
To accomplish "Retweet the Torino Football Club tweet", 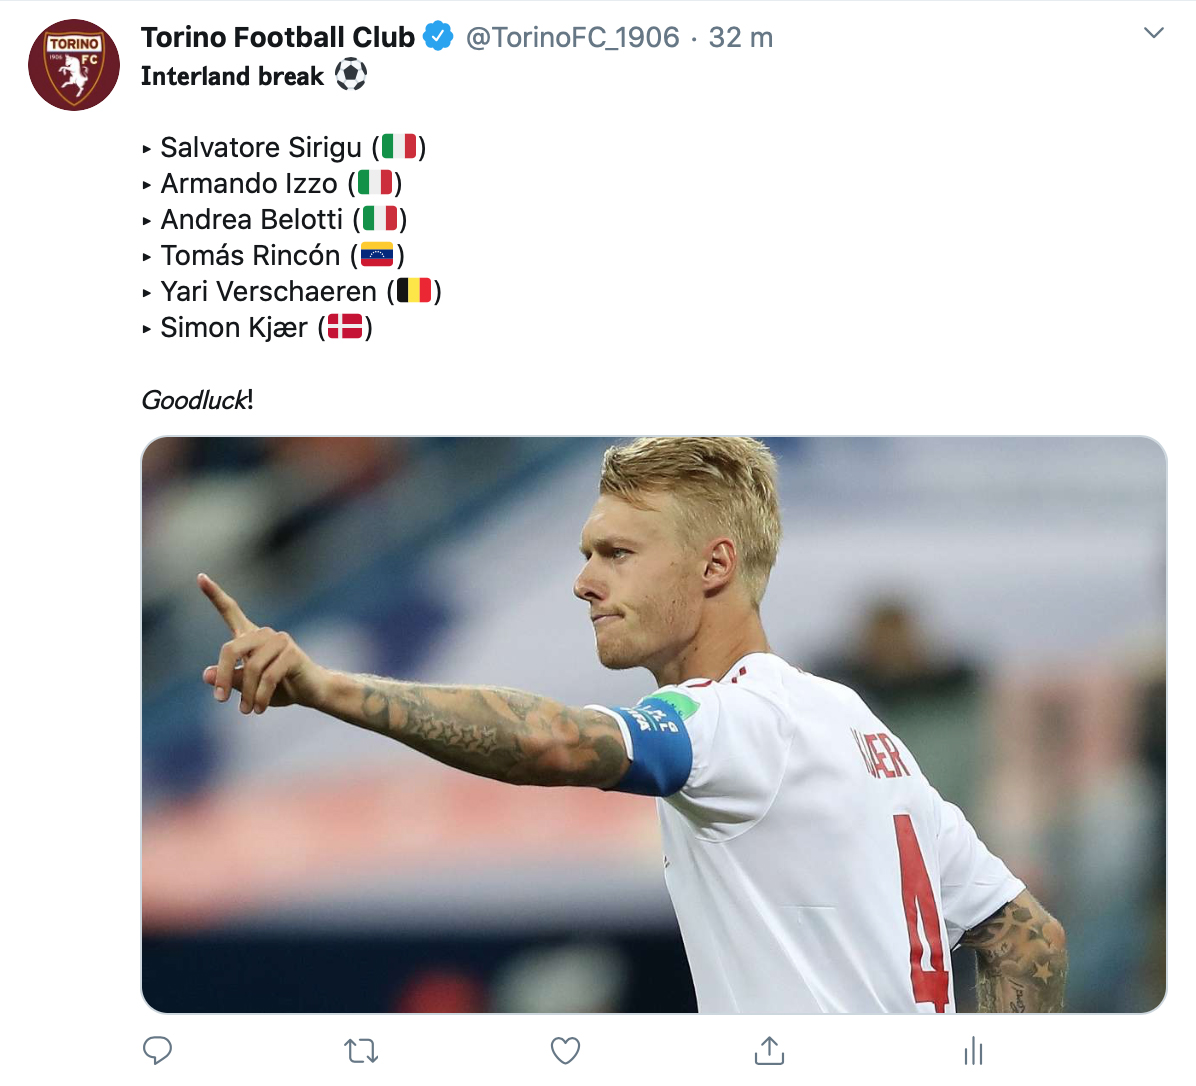I will tap(361, 1051).
